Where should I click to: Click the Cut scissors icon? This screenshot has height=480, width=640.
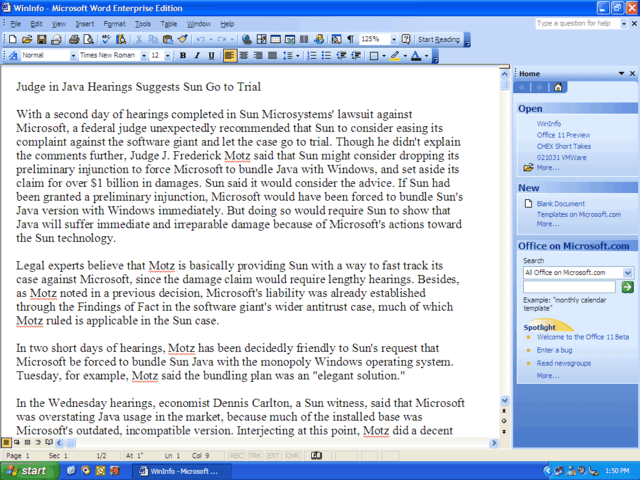139,39
